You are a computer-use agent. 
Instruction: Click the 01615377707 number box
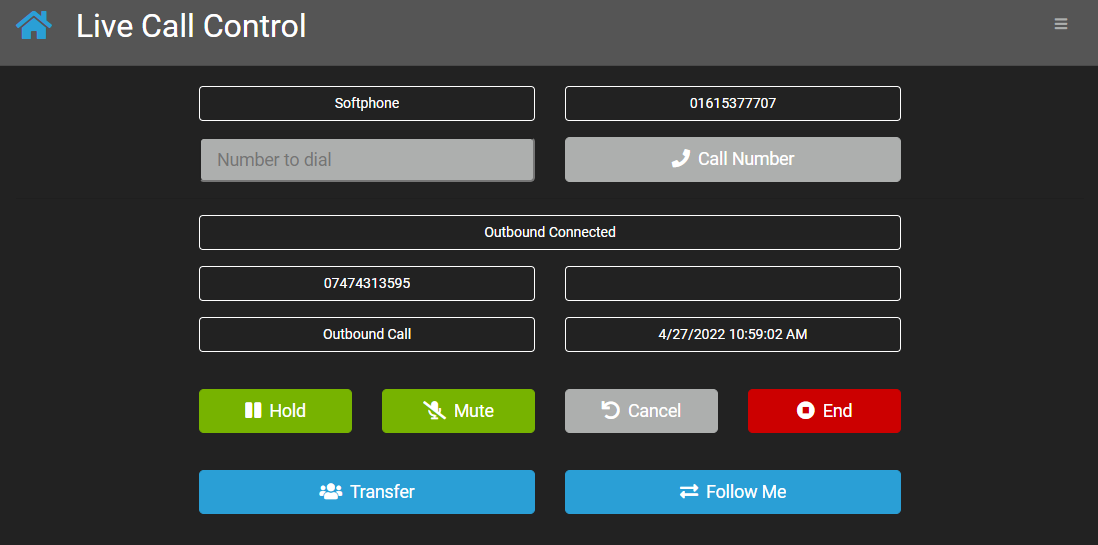click(732, 104)
